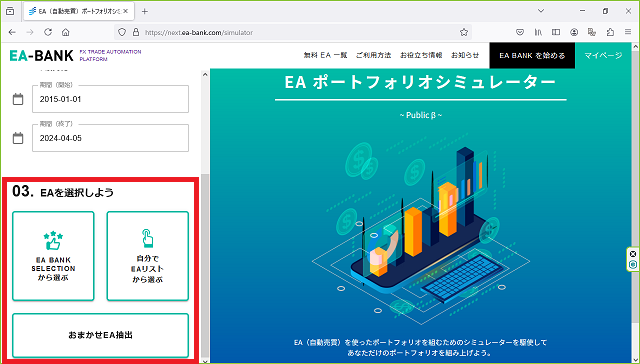
Task: Open Firefox account icon
Action: [574, 32]
